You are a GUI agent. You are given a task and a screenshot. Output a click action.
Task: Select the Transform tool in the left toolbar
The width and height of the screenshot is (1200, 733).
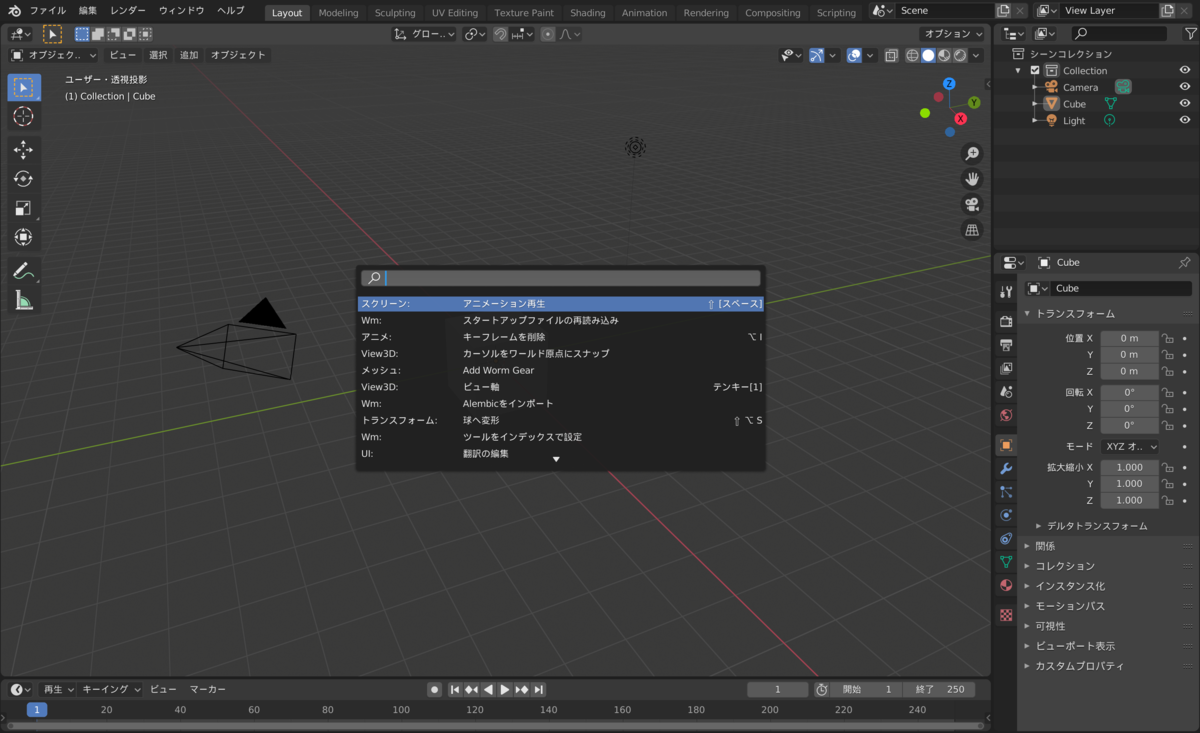tap(23, 237)
